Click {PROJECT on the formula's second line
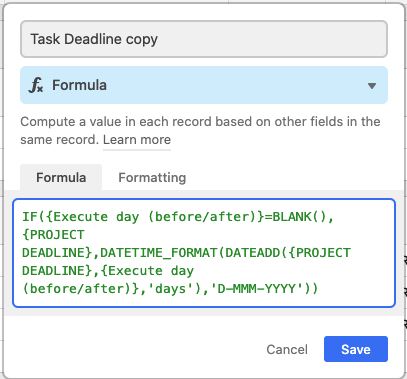 click(x=53, y=235)
